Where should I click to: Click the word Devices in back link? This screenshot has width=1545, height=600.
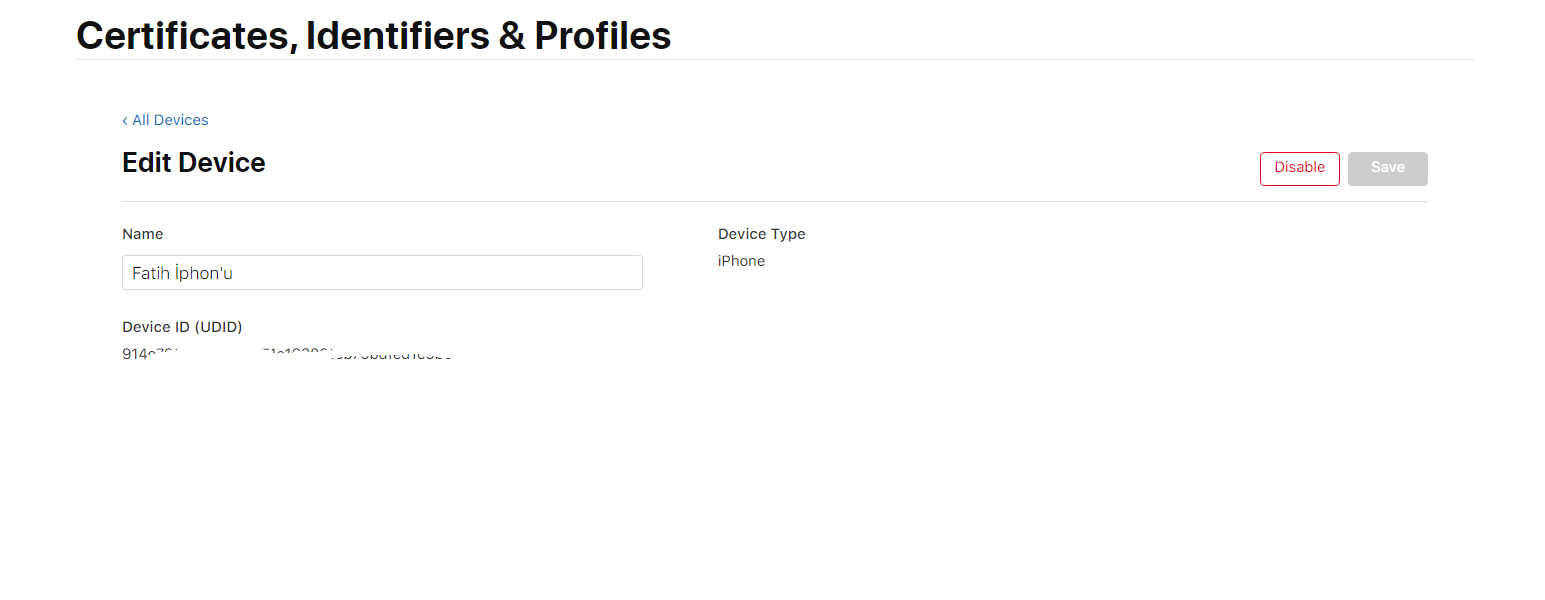point(181,120)
